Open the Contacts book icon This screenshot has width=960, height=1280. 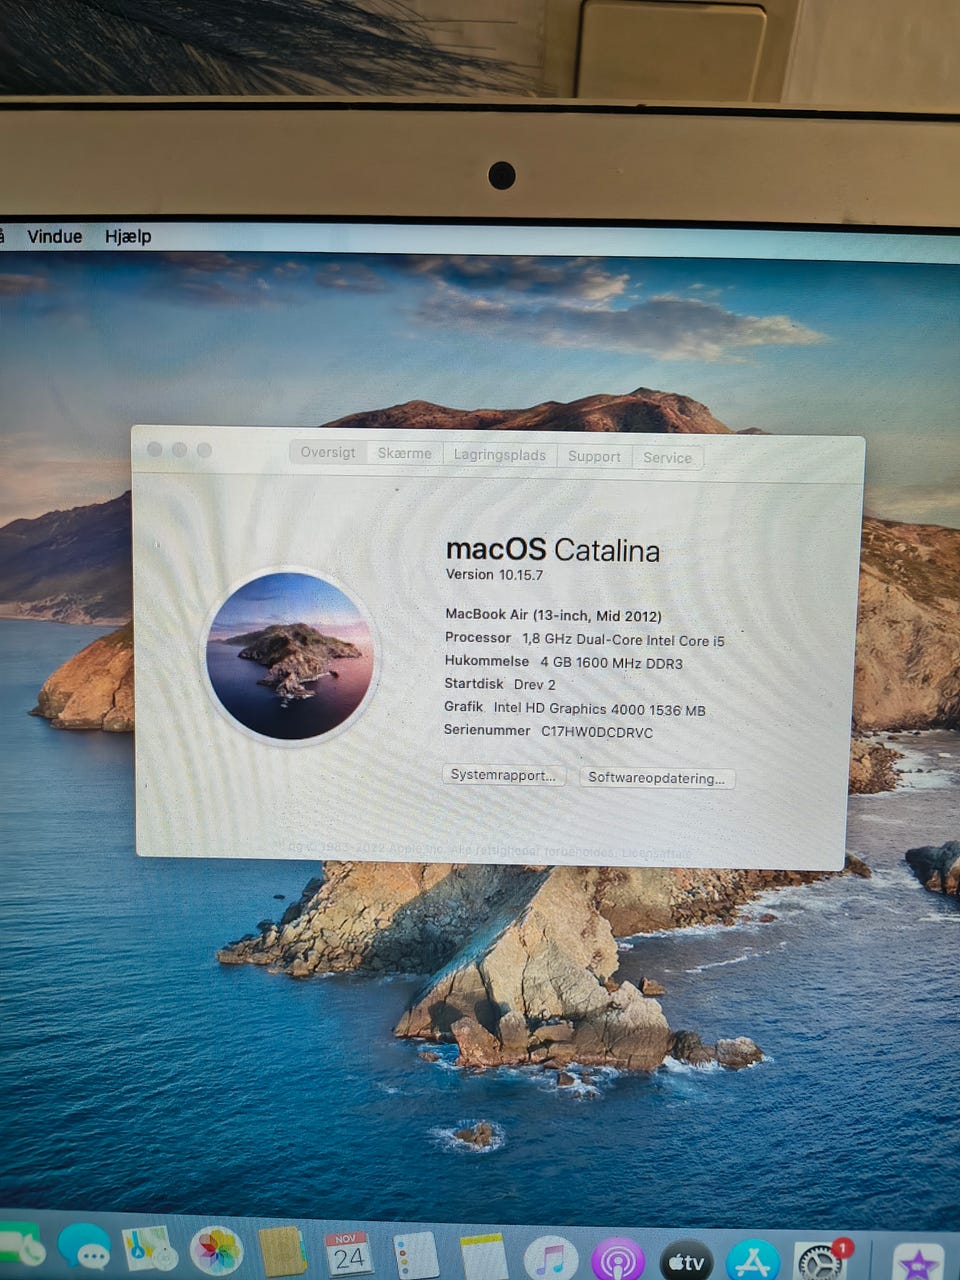click(x=283, y=1252)
